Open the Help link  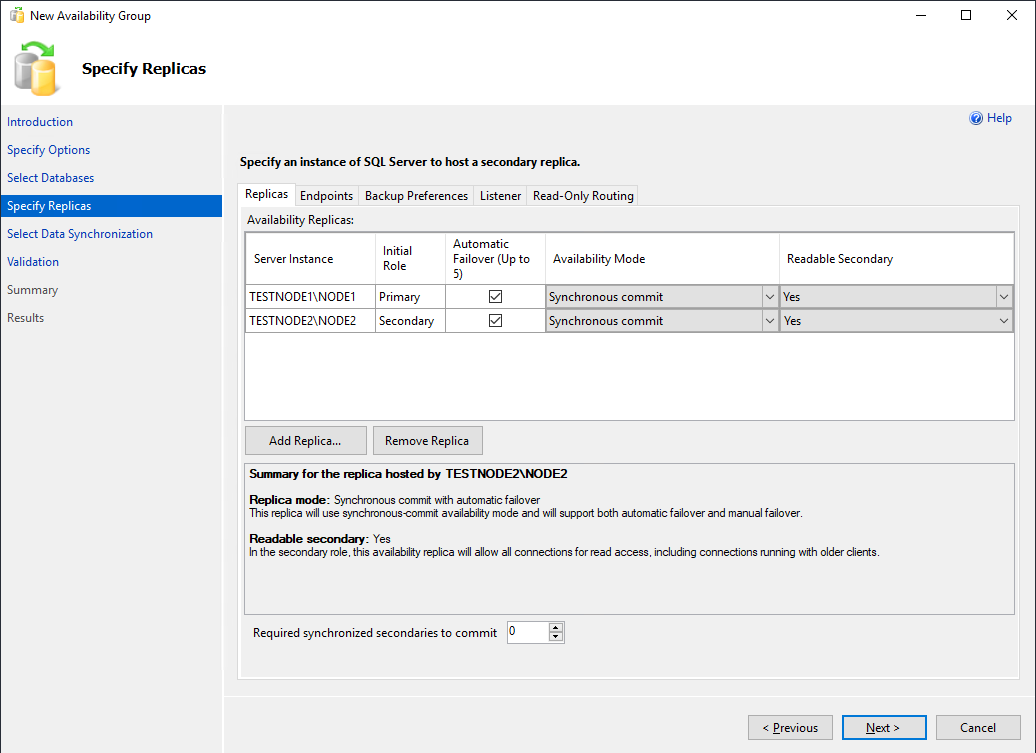tap(999, 118)
